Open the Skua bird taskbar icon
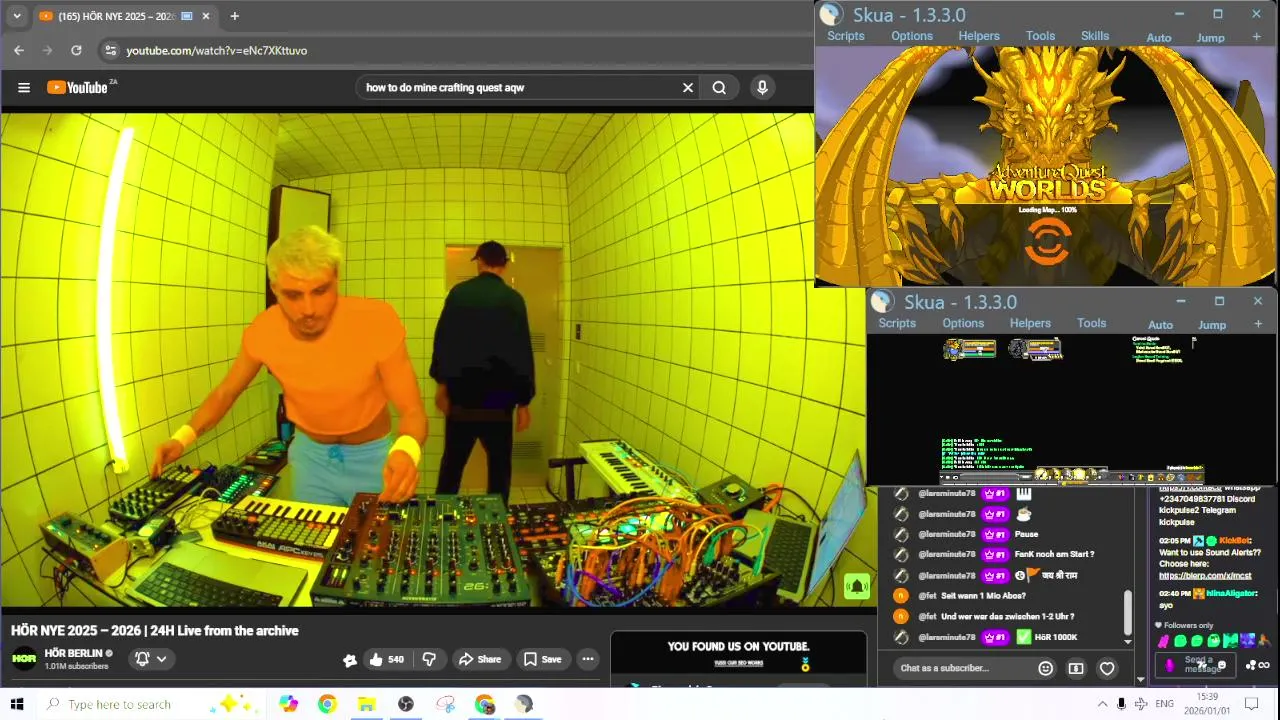This screenshot has height=720, width=1280. 524,704
